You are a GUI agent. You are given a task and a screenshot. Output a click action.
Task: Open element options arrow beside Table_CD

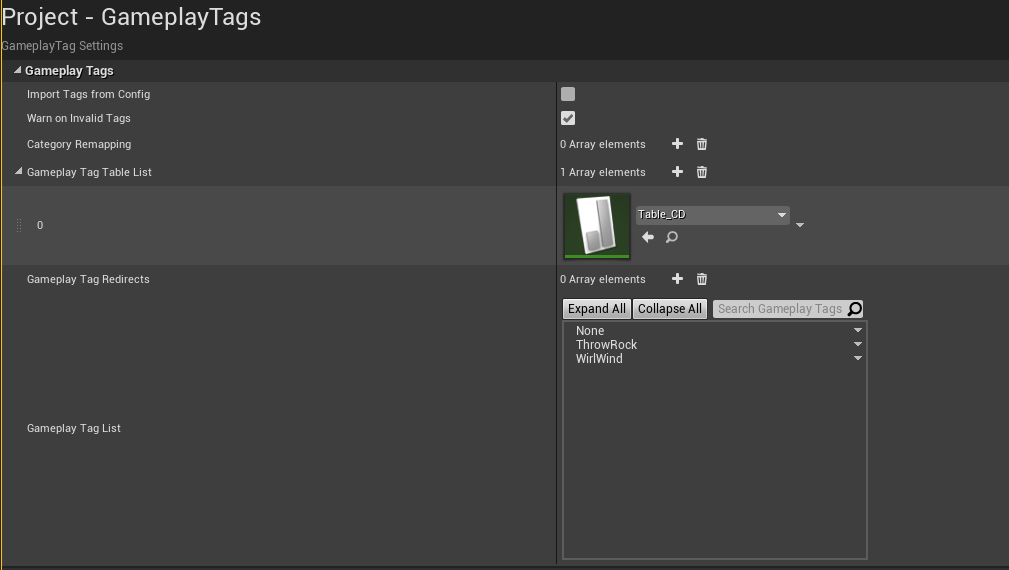coord(800,225)
